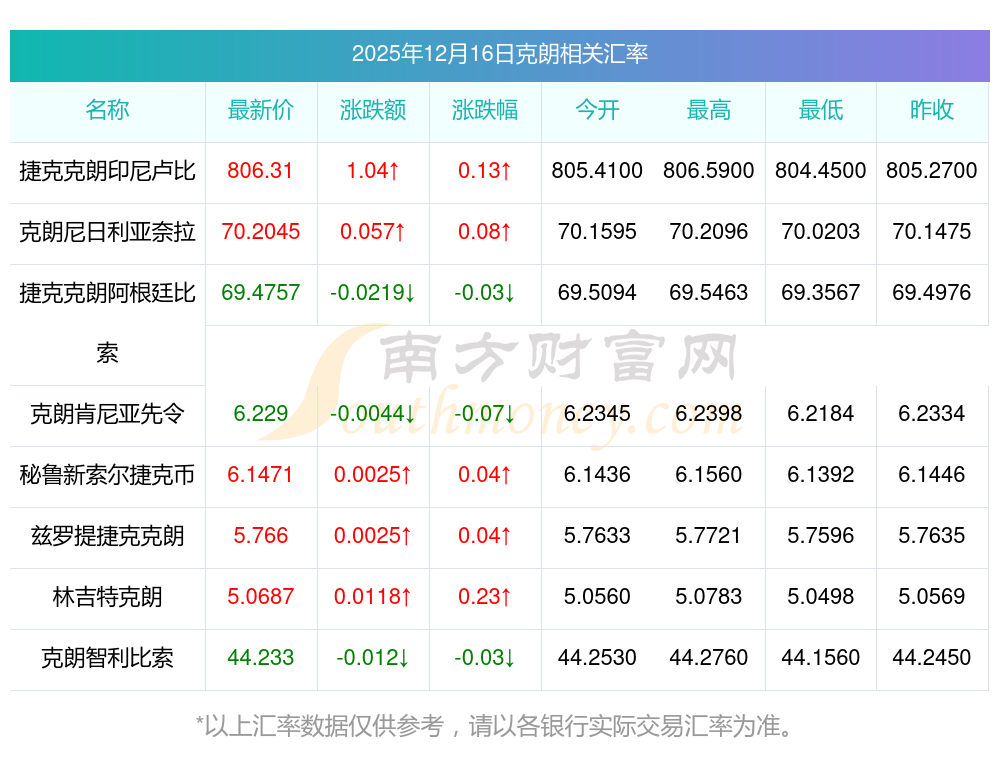Click the 涨跌额 column header
Image resolution: width=1000 pixels, height=757 pixels.
pos(373,110)
